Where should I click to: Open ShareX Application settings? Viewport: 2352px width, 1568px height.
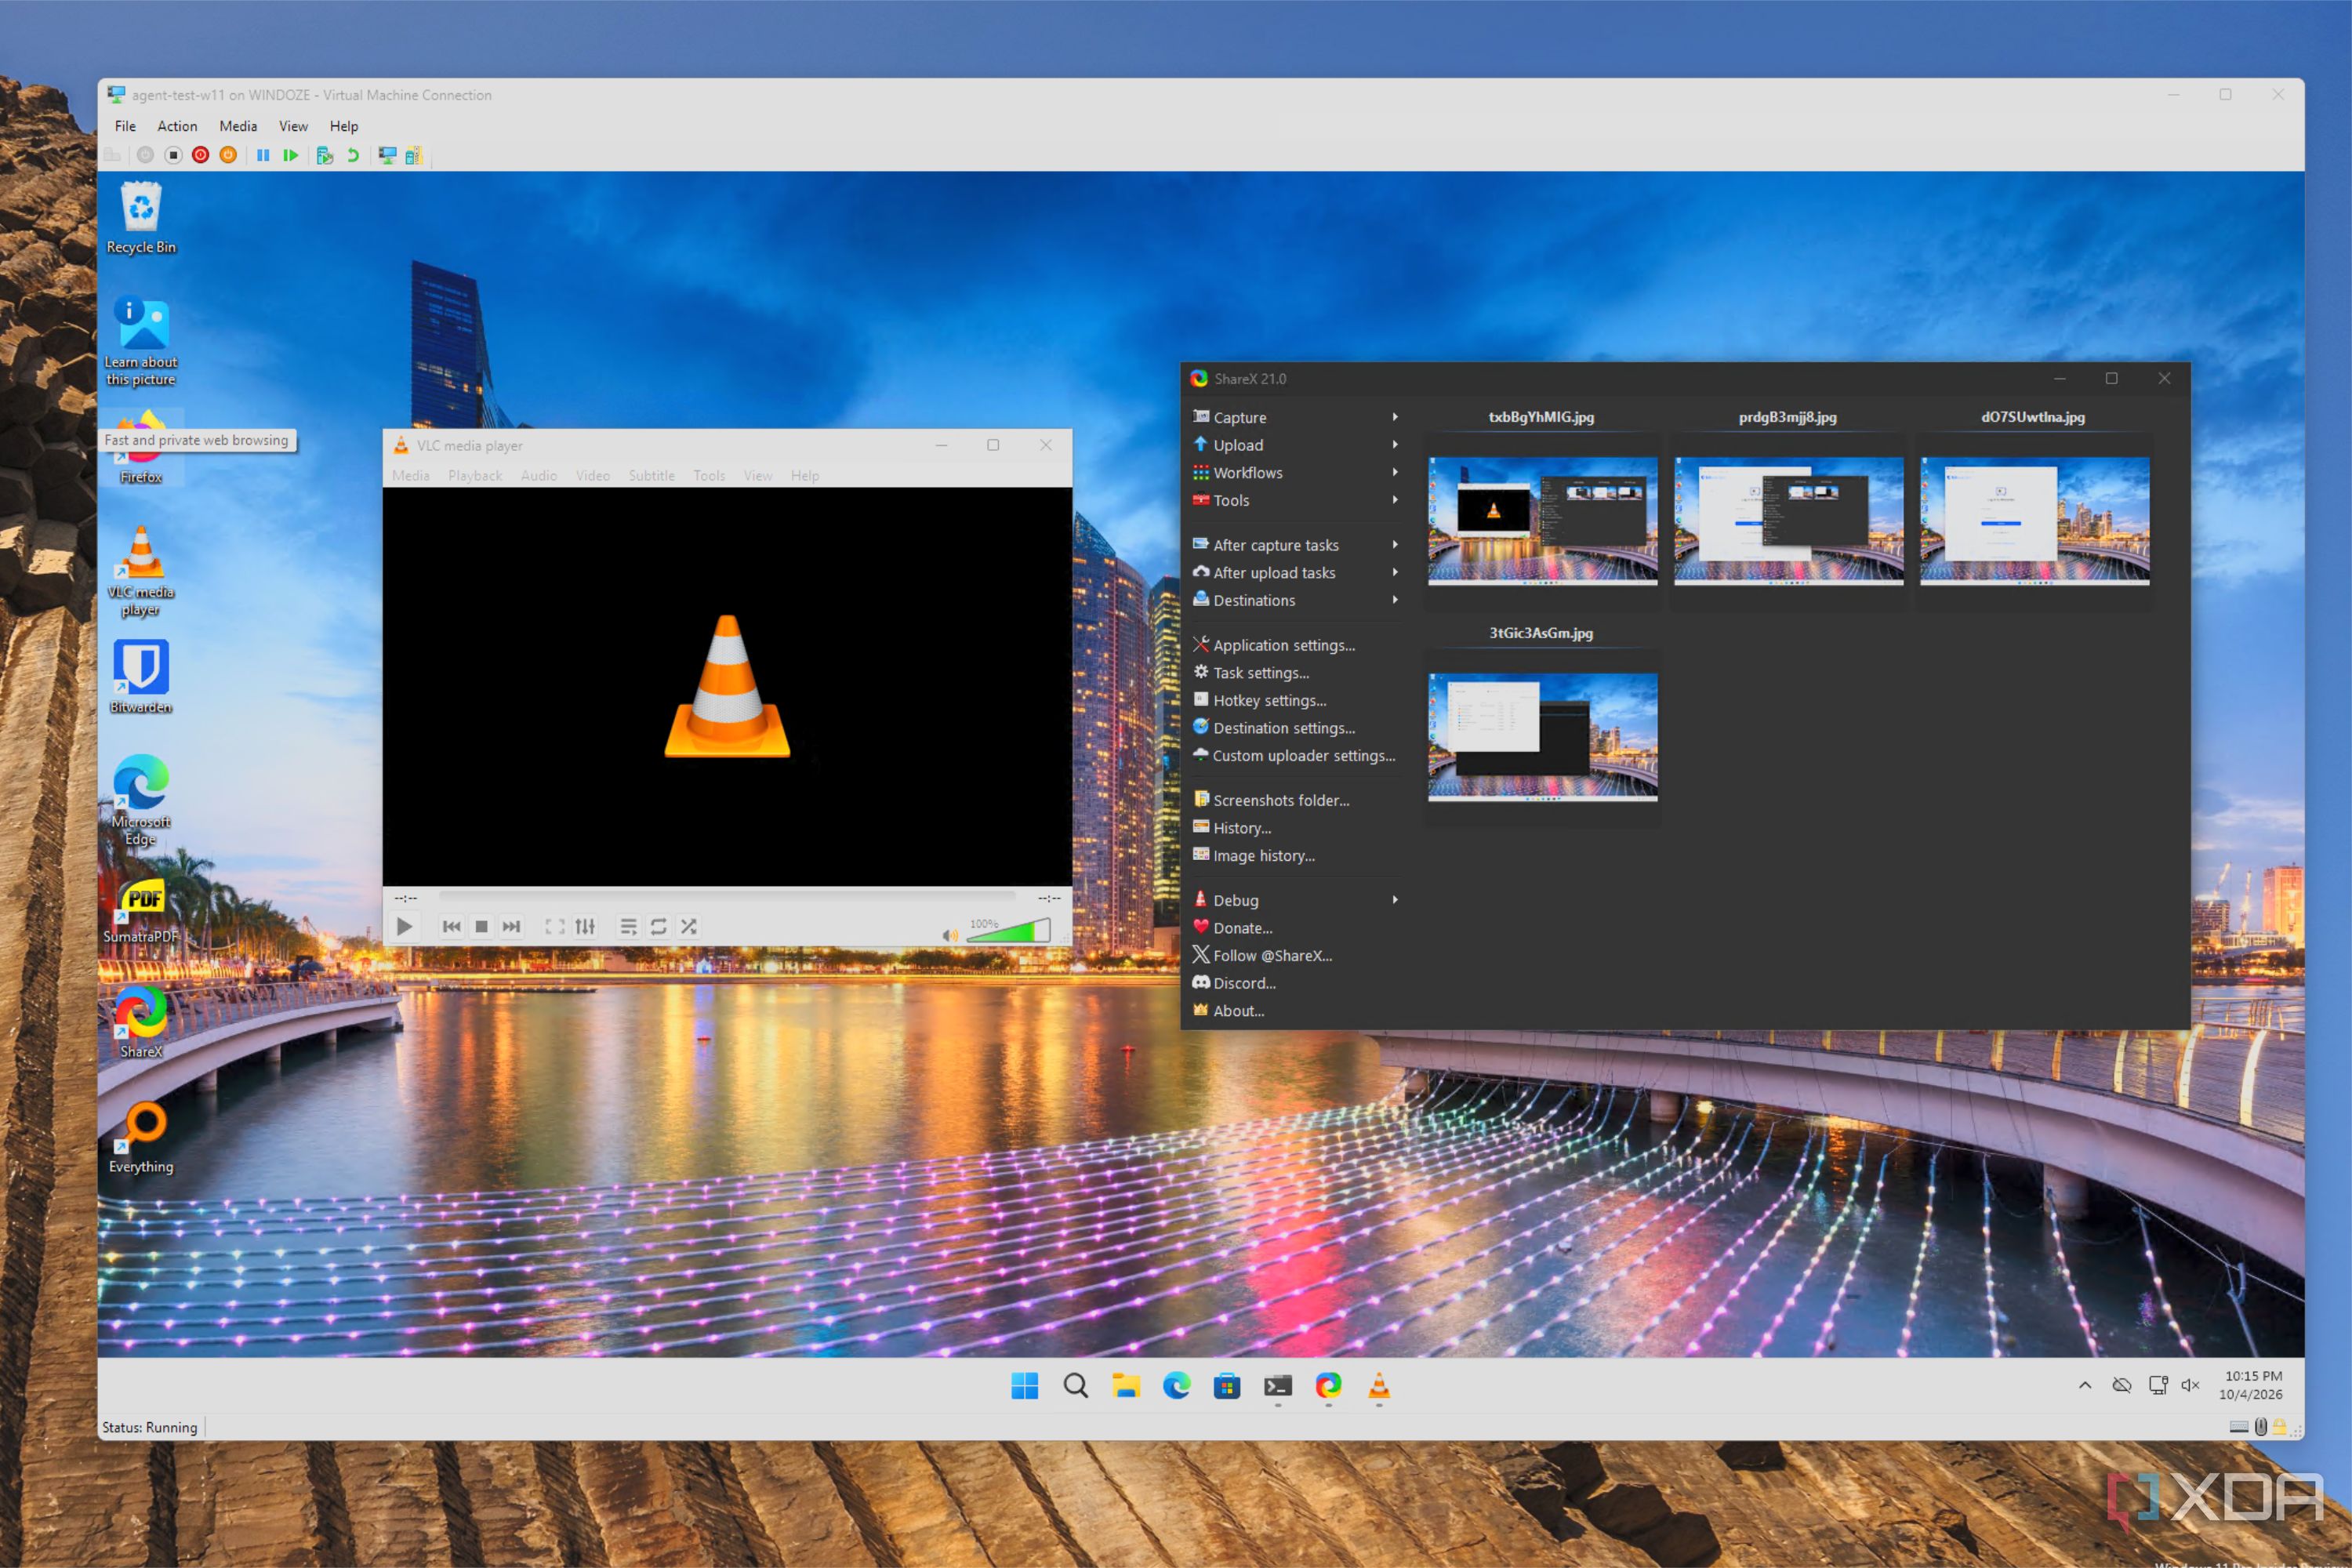click(x=1274, y=645)
